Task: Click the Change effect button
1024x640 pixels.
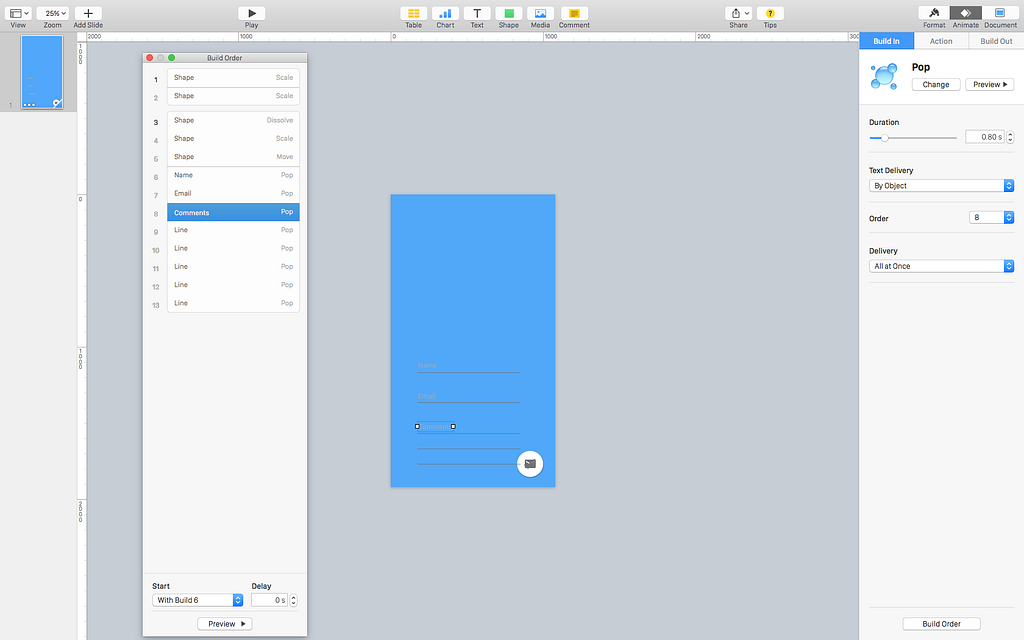Action: 936,84
